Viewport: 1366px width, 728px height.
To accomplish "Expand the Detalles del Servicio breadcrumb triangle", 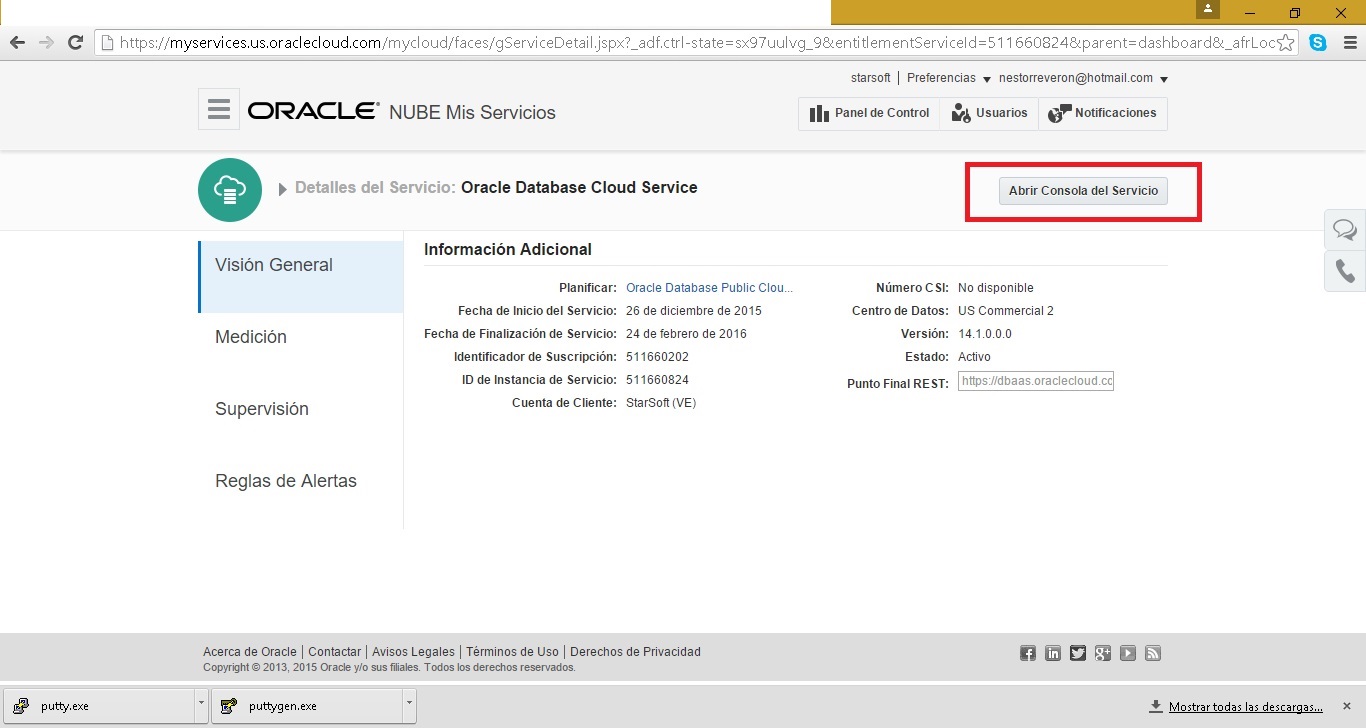I will (283, 189).
